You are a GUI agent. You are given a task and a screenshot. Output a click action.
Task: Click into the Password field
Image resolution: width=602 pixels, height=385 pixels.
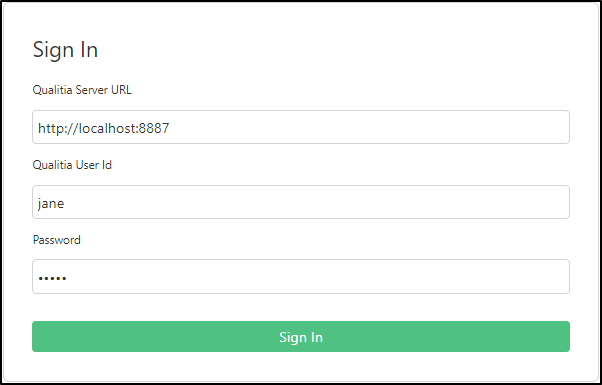[301, 276]
